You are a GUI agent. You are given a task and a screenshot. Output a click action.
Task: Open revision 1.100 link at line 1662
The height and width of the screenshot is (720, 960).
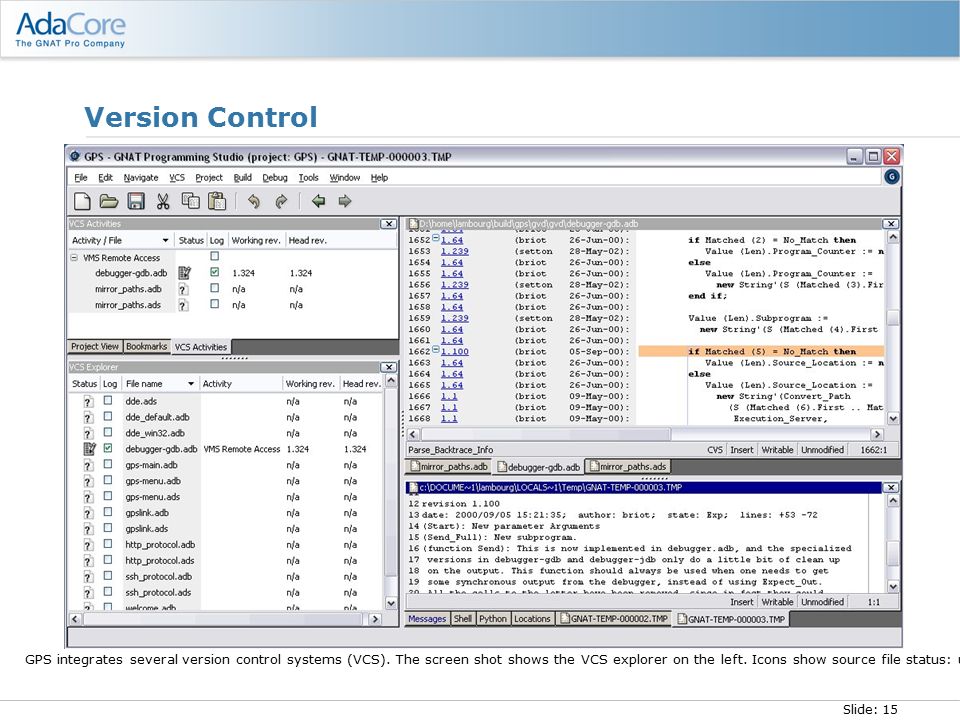[x=454, y=352]
